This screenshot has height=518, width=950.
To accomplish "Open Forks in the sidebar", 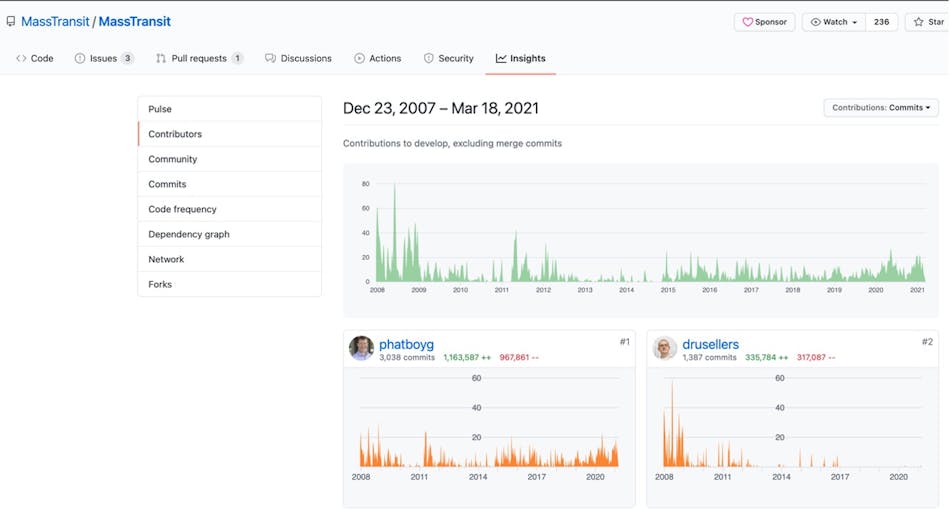I will coord(230,284).
